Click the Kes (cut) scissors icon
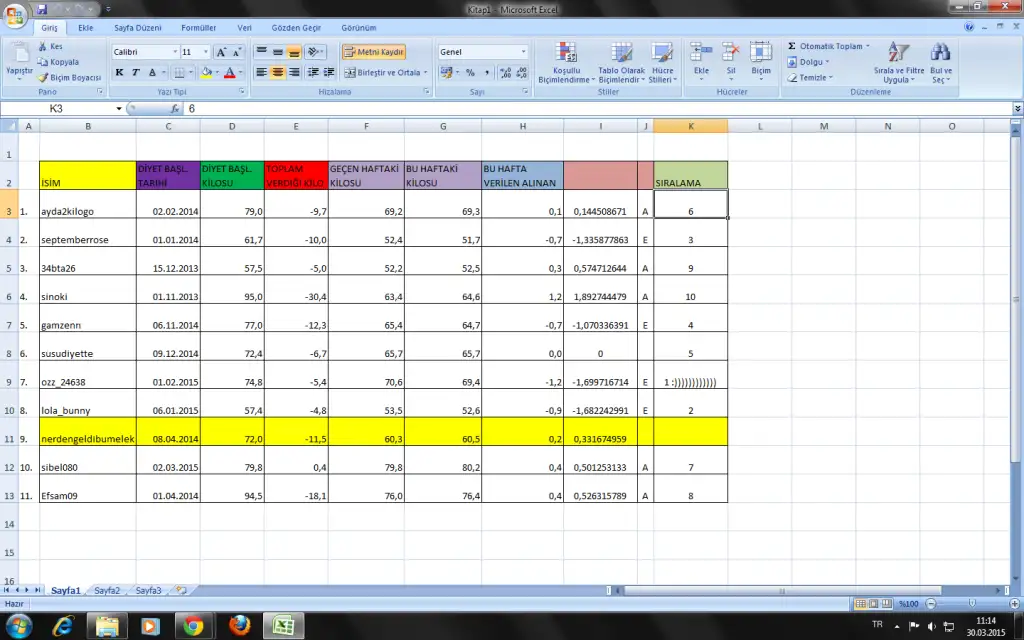Viewport: 1024px width, 640px height. (43, 47)
